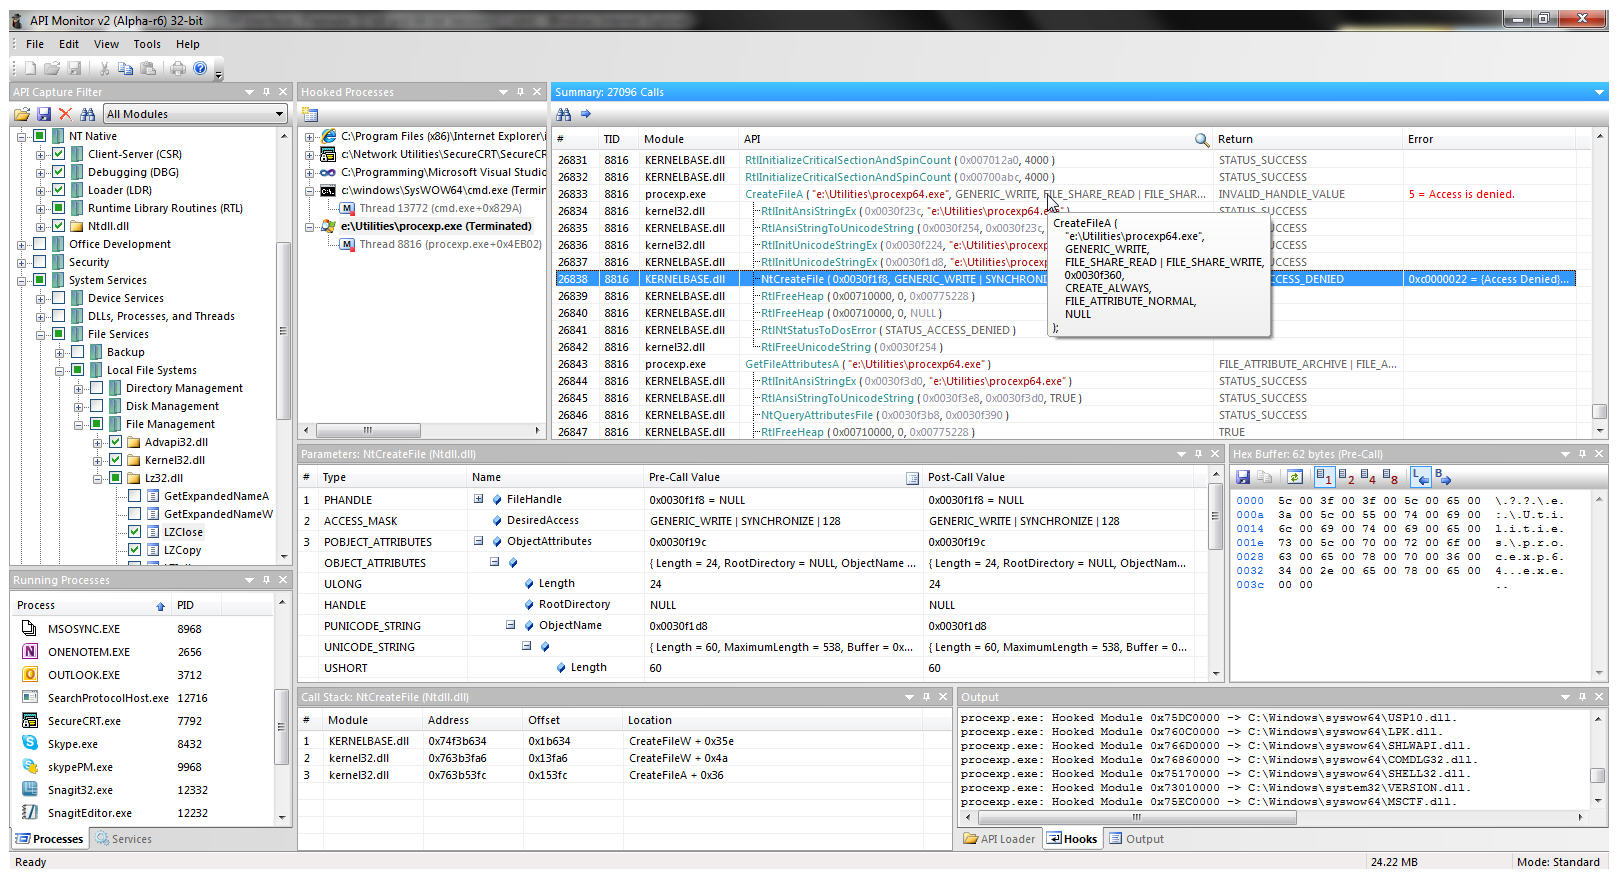Set hex view to 8-byte grouping
1618x875 pixels.
1390,477
